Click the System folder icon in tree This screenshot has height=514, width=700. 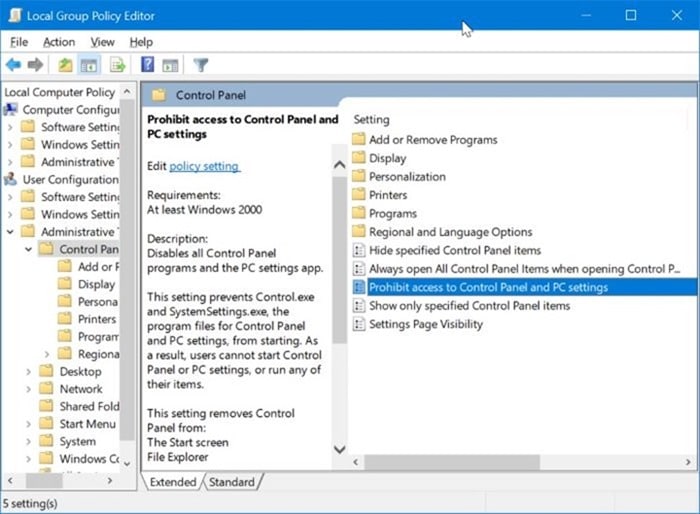coord(46,441)
